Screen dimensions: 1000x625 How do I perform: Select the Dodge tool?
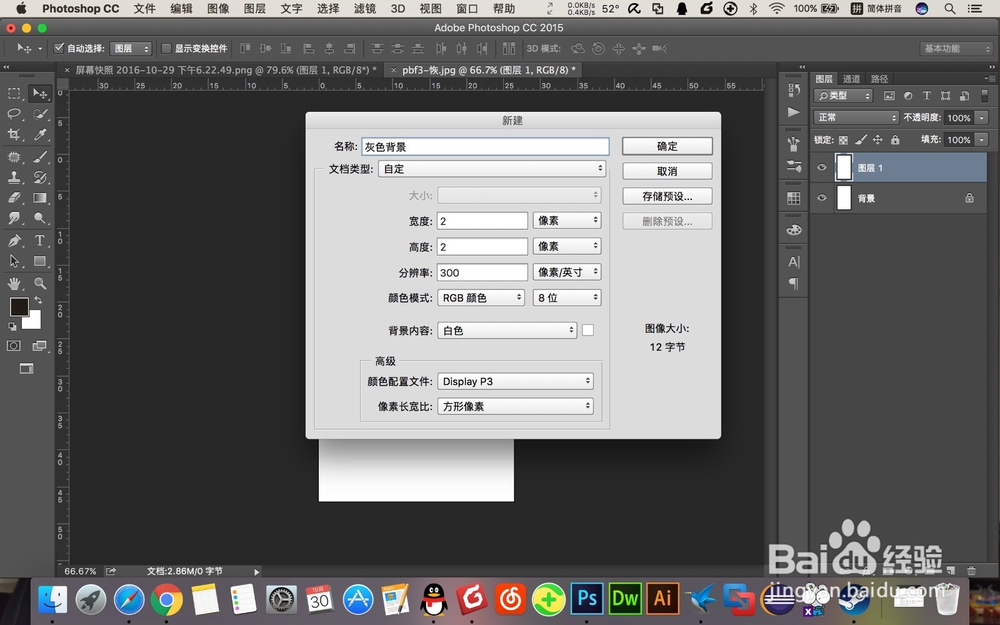point(40,218)
